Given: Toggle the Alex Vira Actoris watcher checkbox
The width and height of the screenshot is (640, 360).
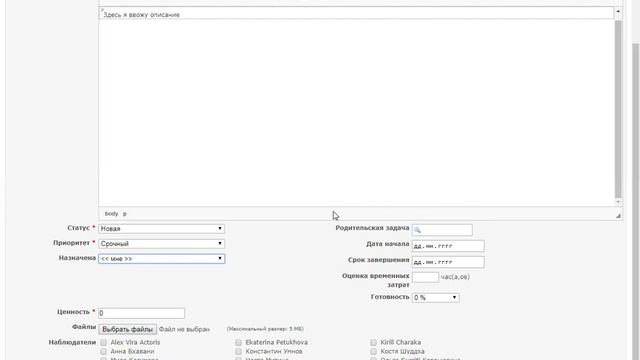Looking at the screenshot, I should coord(104,342).
